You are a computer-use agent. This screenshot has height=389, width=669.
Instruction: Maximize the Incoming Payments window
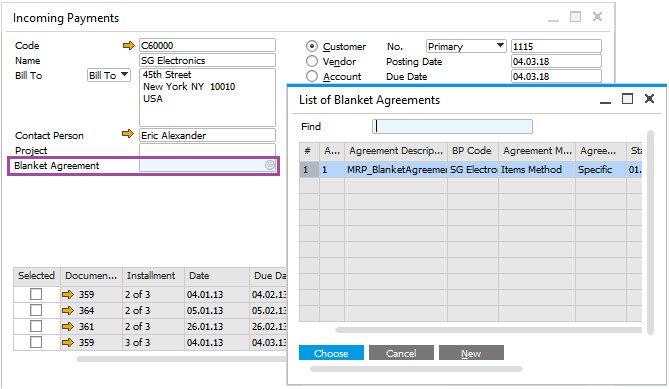[x=576, y=17]
